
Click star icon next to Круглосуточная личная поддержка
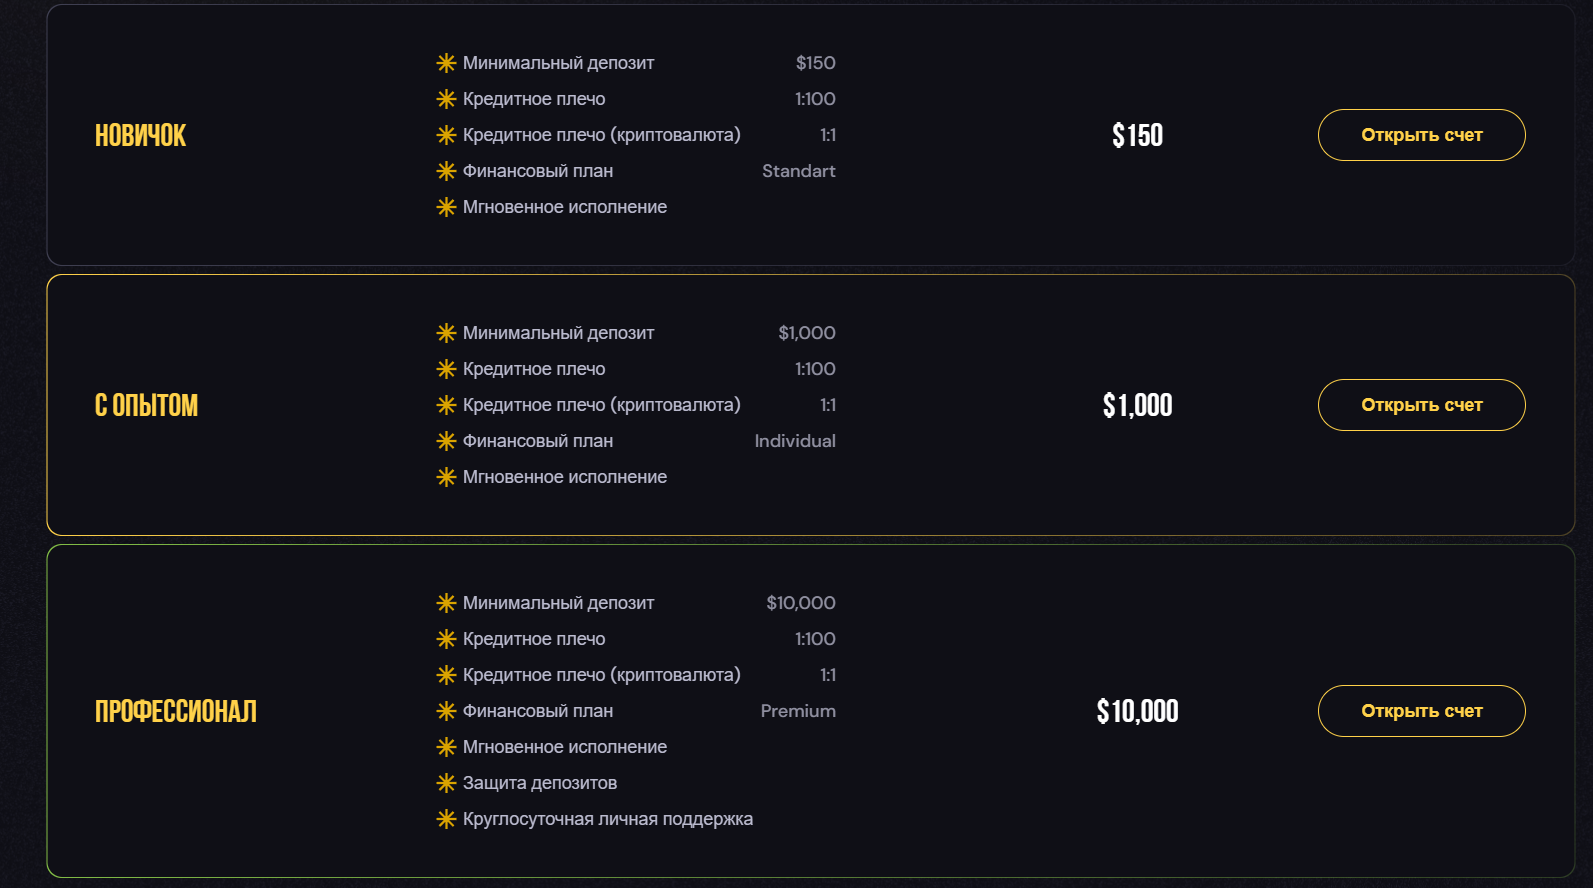tap(446, 819)
